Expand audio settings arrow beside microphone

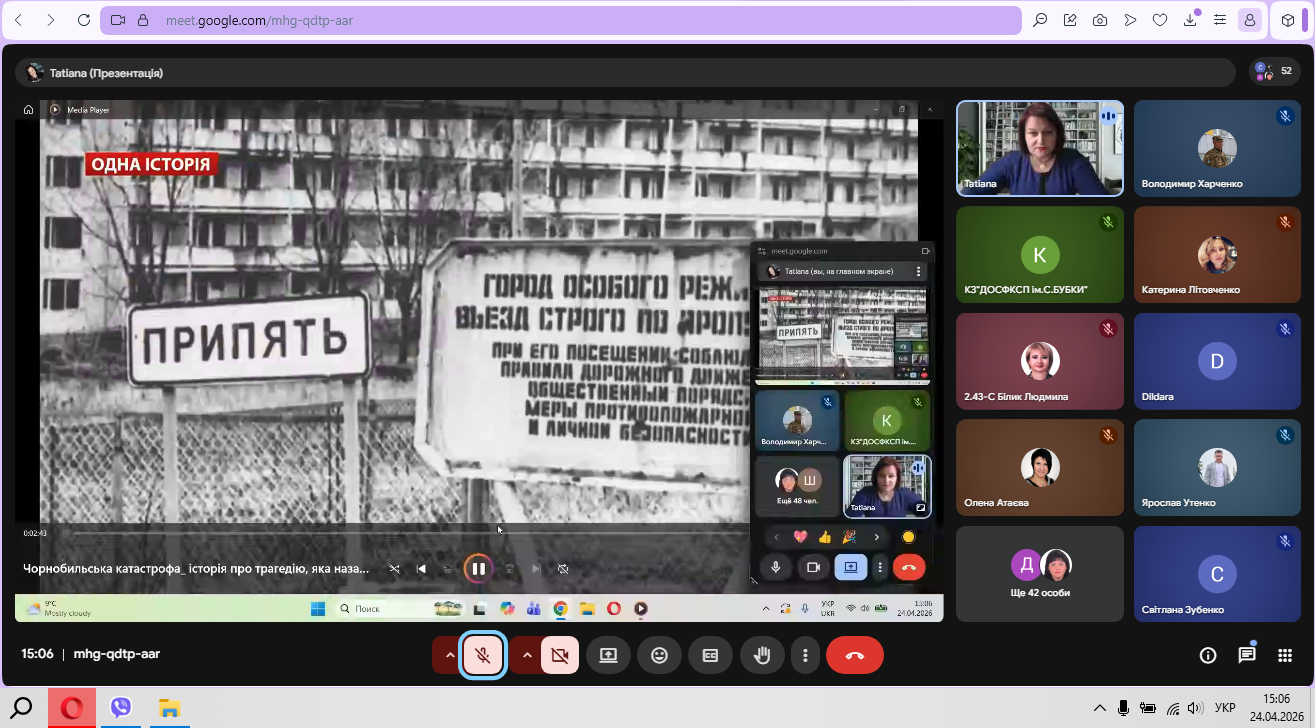(450, 655)
